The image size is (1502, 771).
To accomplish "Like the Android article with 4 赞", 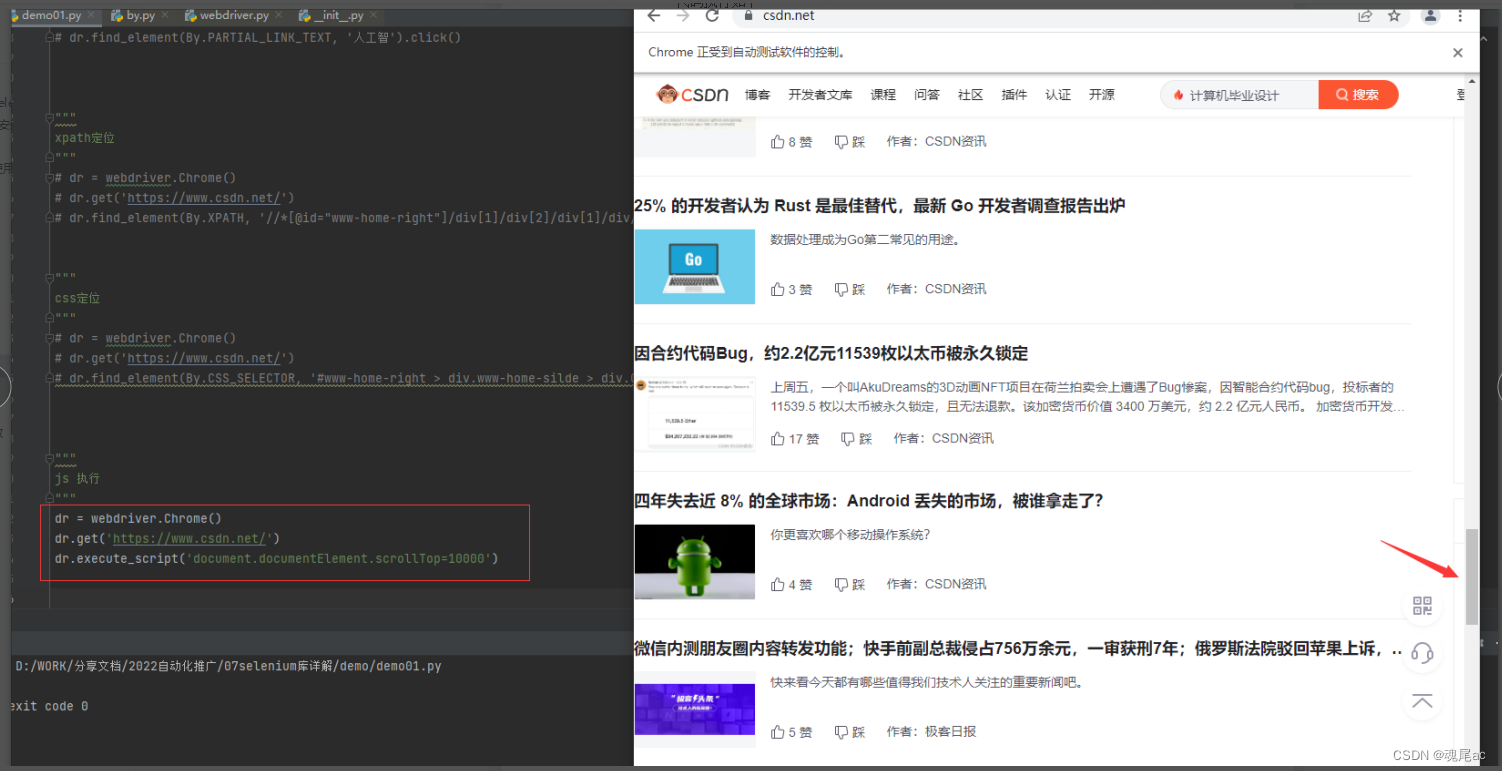I will pos(791,584).
